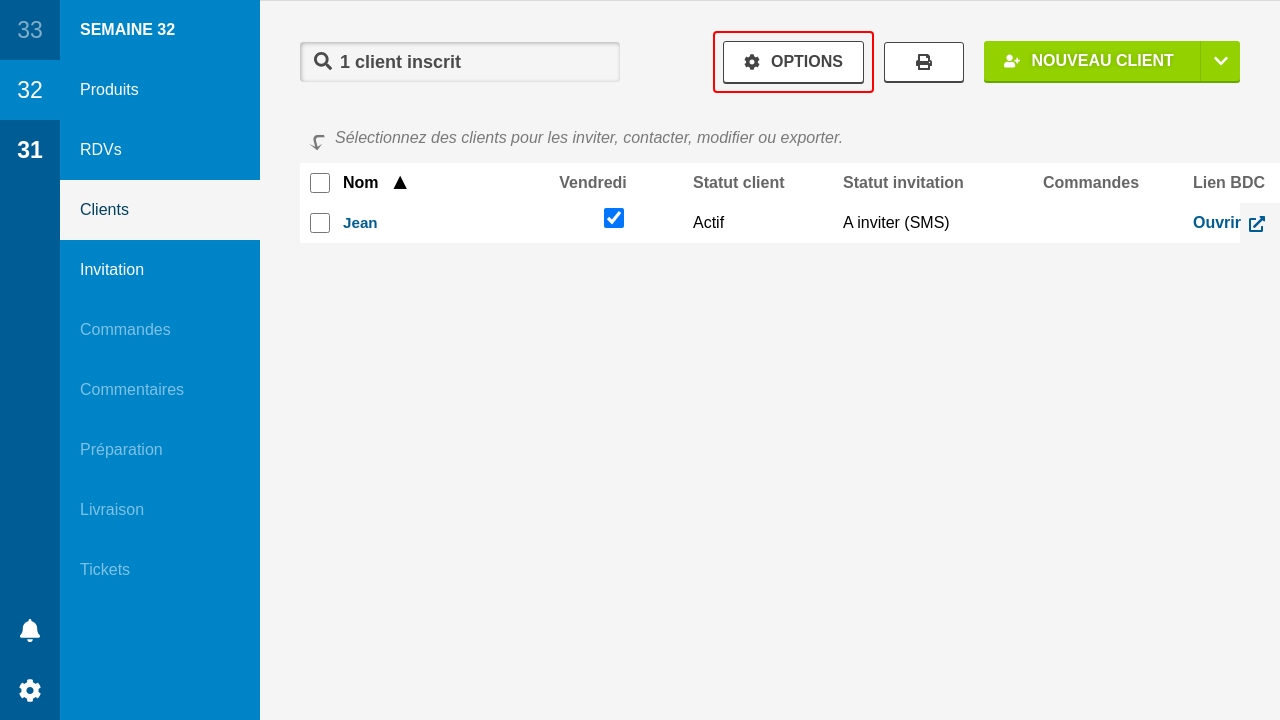Open the Options menu button
Viewport: 1280px width, 720px height.
793,62
